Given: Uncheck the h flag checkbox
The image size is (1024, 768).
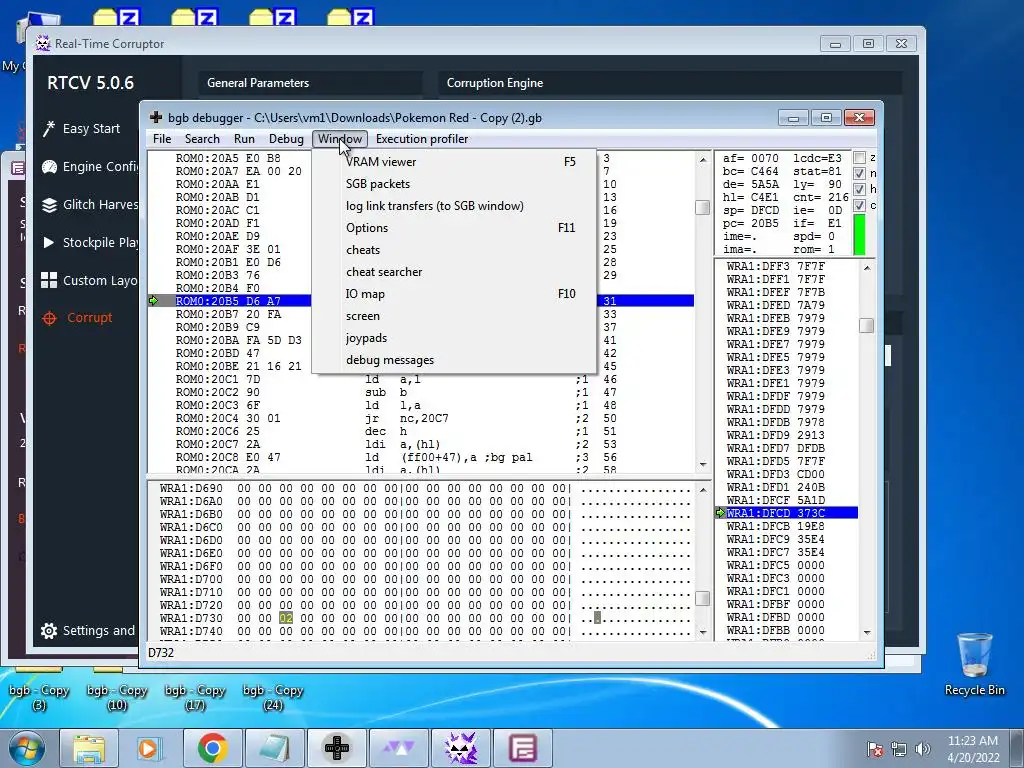Looking at the screenshot, I should [x=859, y=189].
